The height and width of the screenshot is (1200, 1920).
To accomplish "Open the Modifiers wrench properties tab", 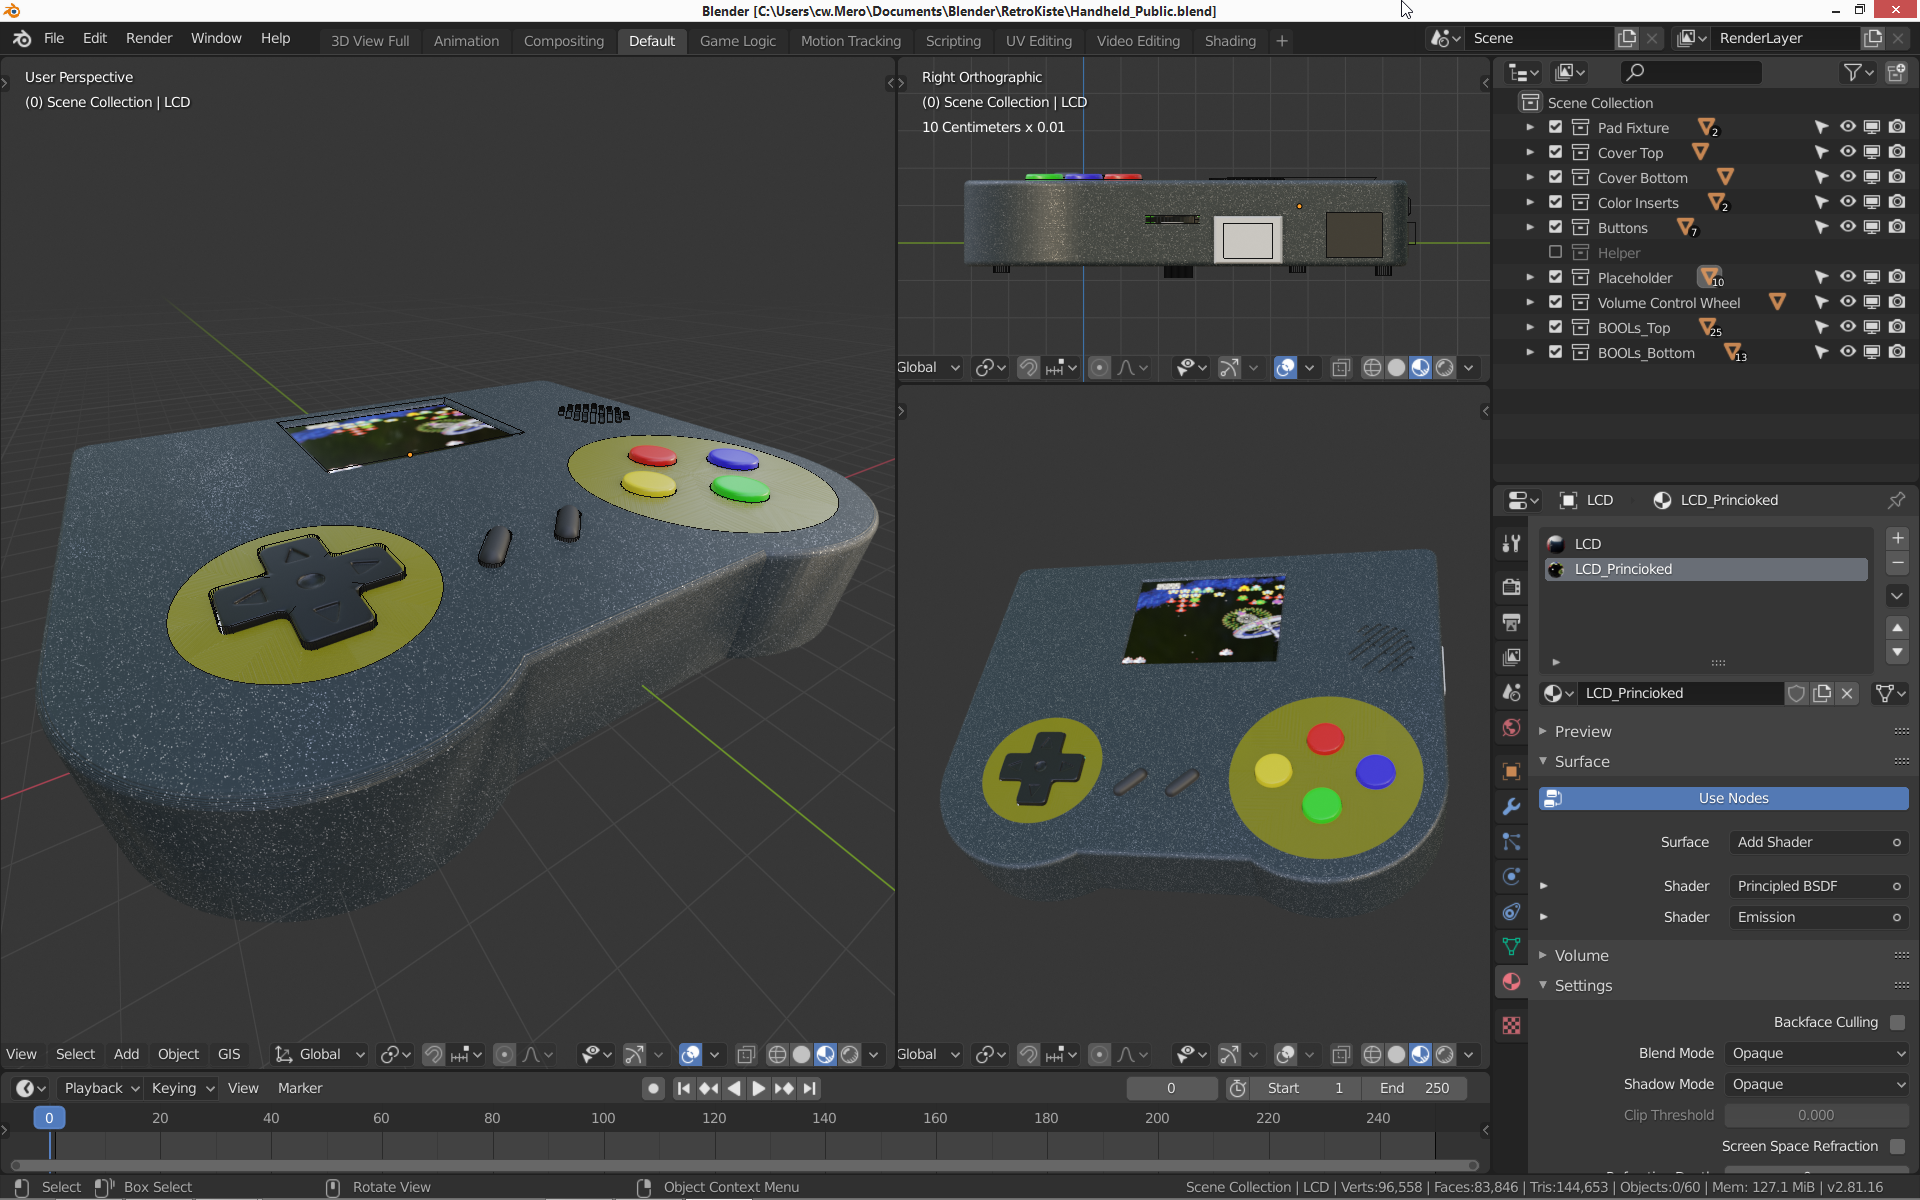I will [x=1511, y=806].
